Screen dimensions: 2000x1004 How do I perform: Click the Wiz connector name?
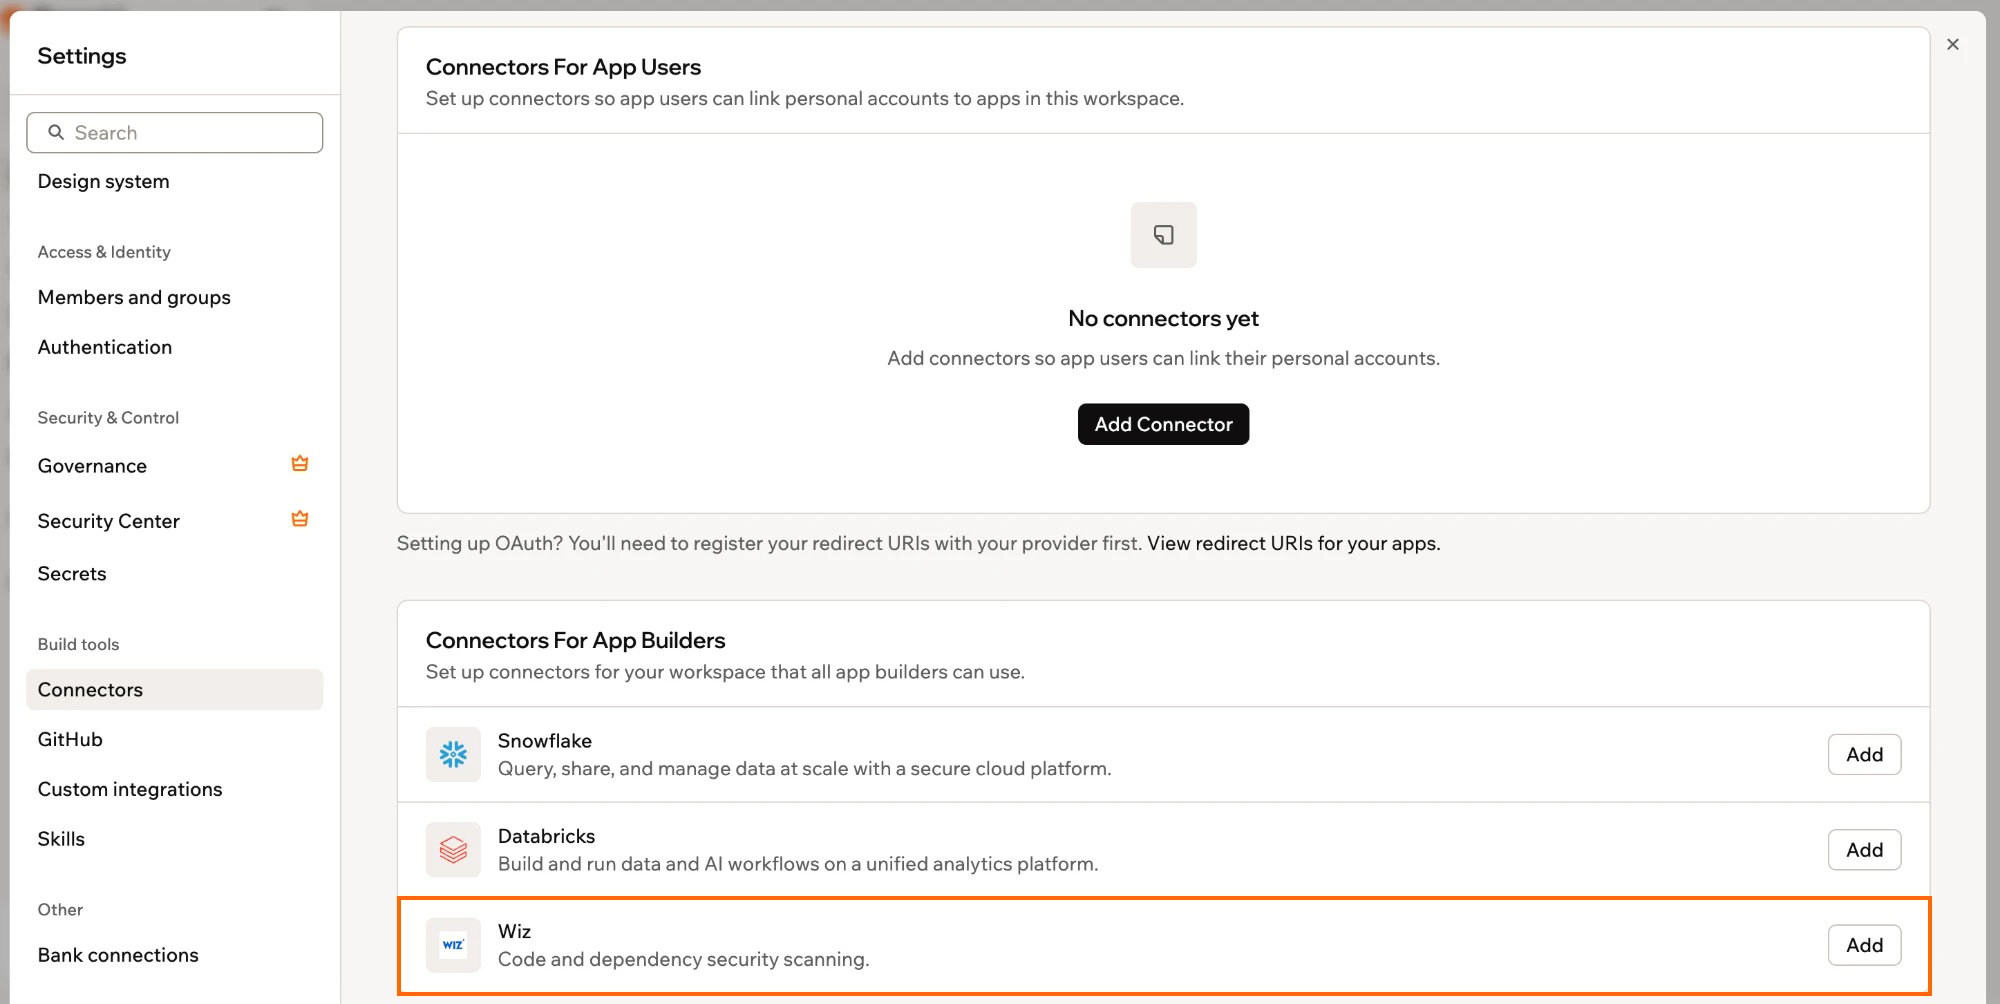coord(514,931)
